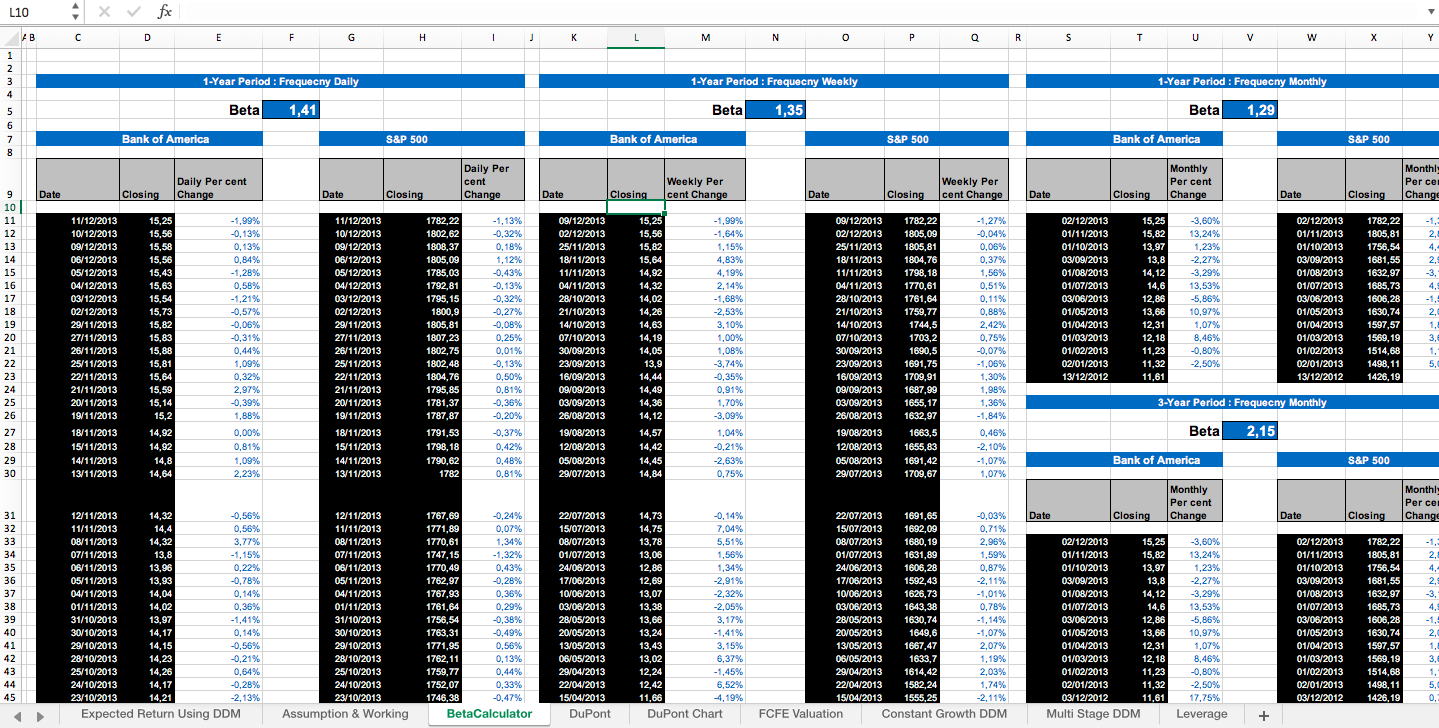Screen dimensions: 1439x728
Task: Click into the Name Box showing L10
Action: click(36, 12)
